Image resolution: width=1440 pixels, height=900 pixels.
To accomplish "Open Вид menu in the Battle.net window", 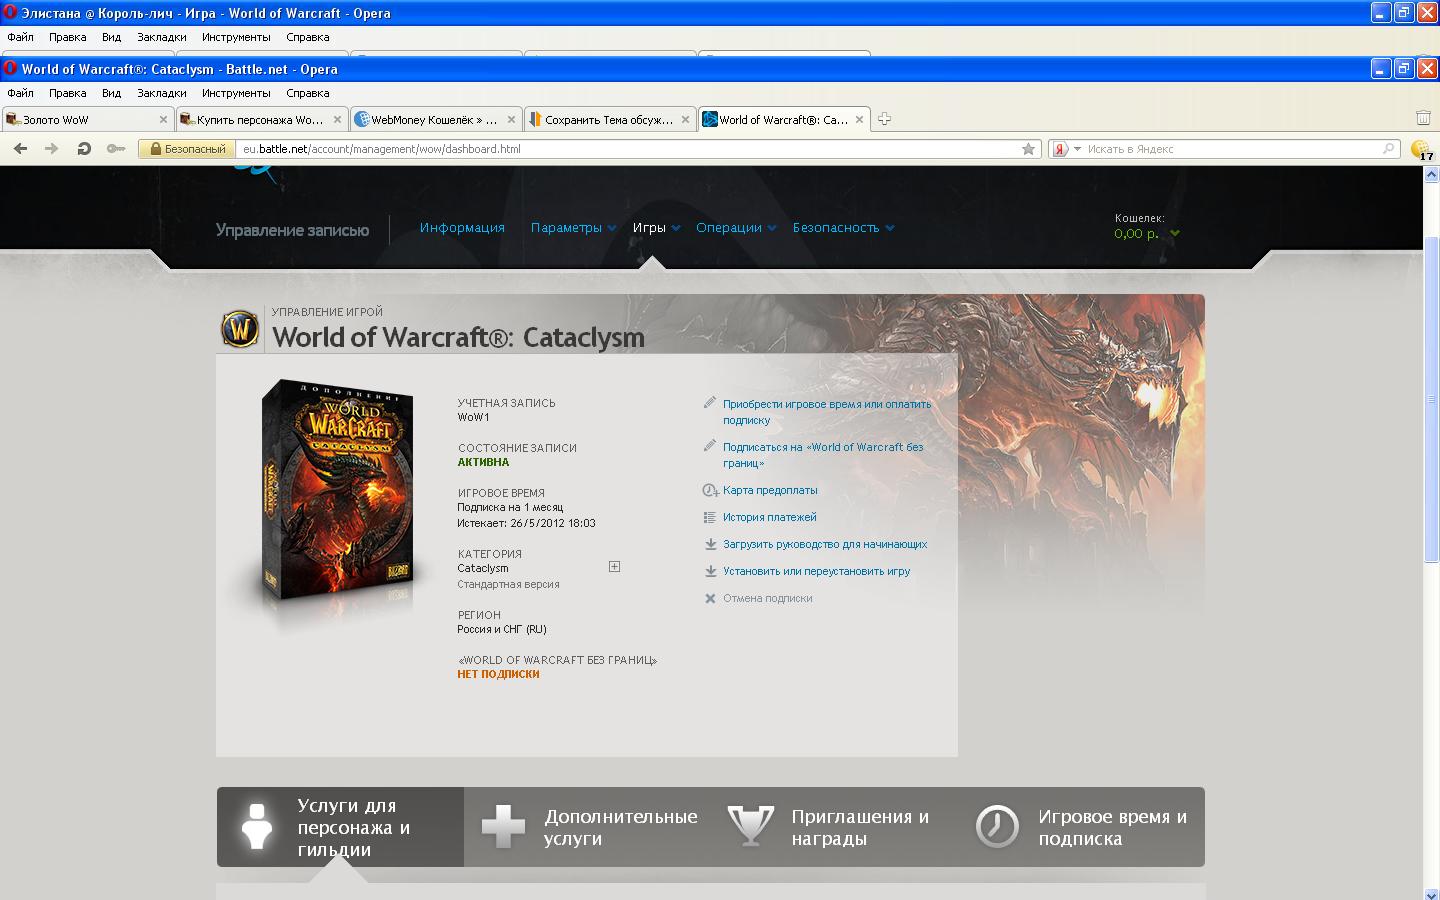I will pyautogui.click(x=111, y=93).
